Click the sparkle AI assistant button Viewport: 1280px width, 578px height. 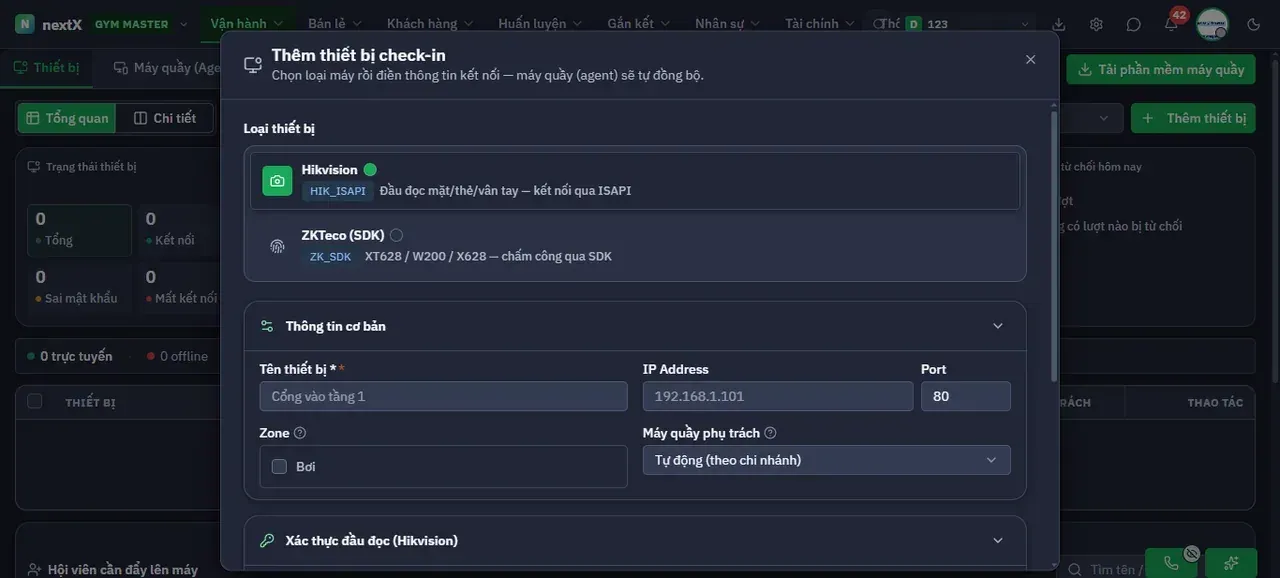[x=1231, y=563]
